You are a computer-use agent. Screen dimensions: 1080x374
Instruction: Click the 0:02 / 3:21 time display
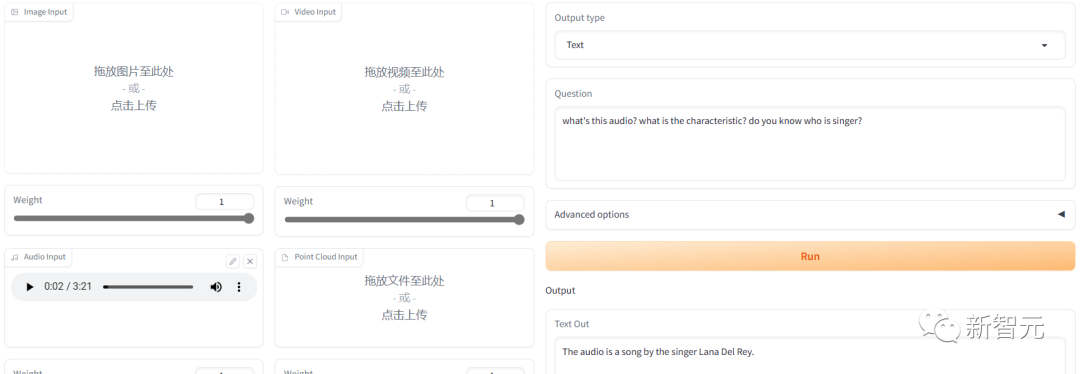pos(68,287)
